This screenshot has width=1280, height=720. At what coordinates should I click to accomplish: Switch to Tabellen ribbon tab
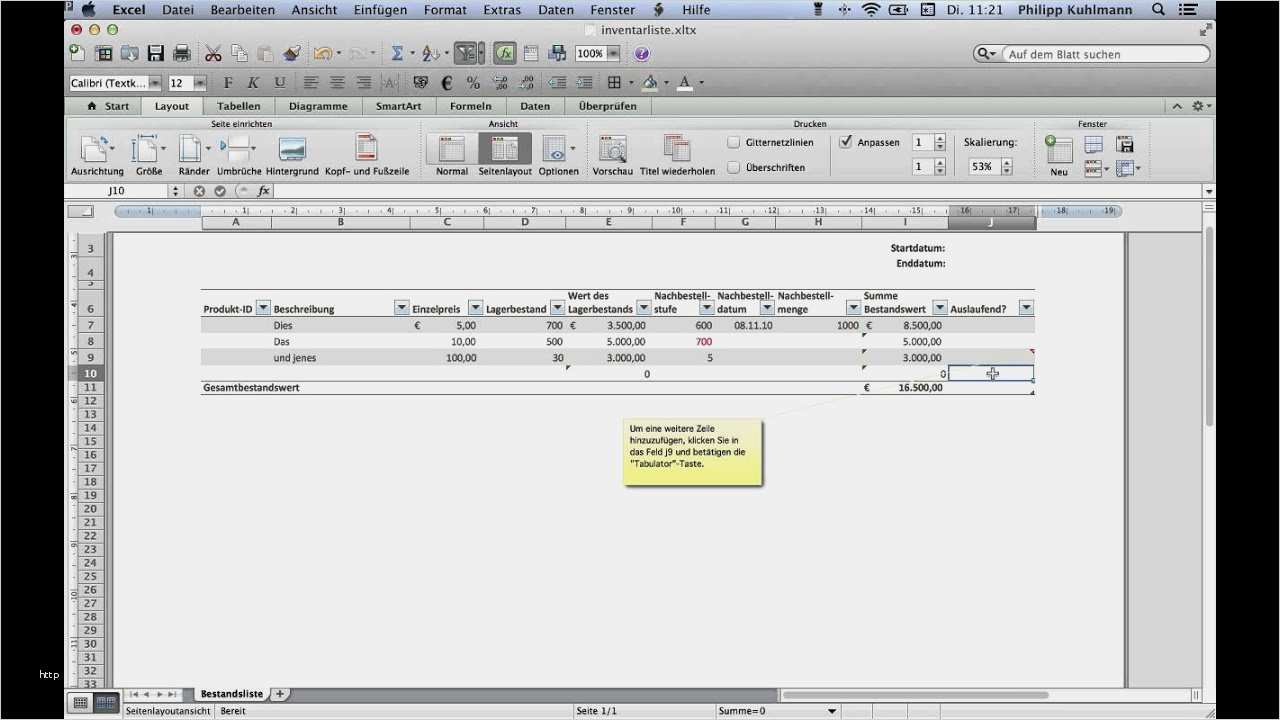[238, 106]
